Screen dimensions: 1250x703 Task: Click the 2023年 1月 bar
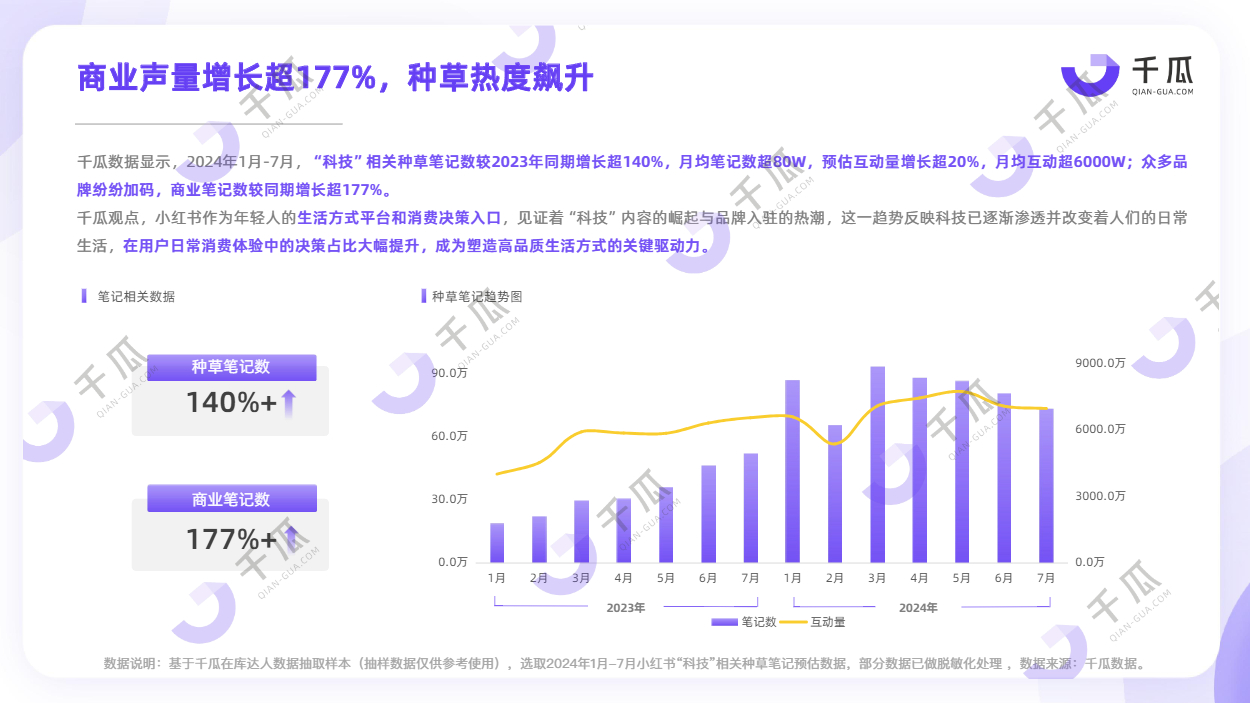pyautogui.click(x=497, y=543)
